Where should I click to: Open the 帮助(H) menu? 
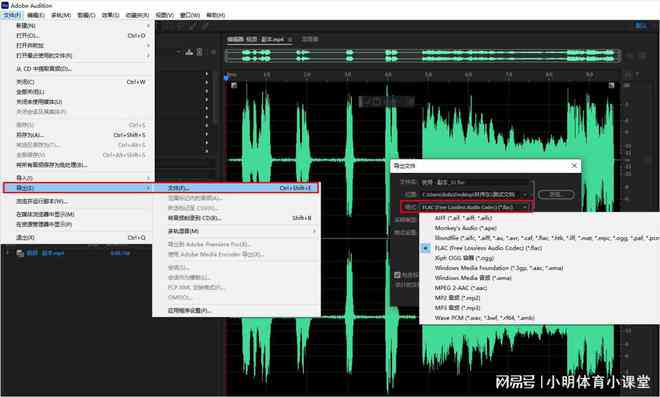(216, 15)
